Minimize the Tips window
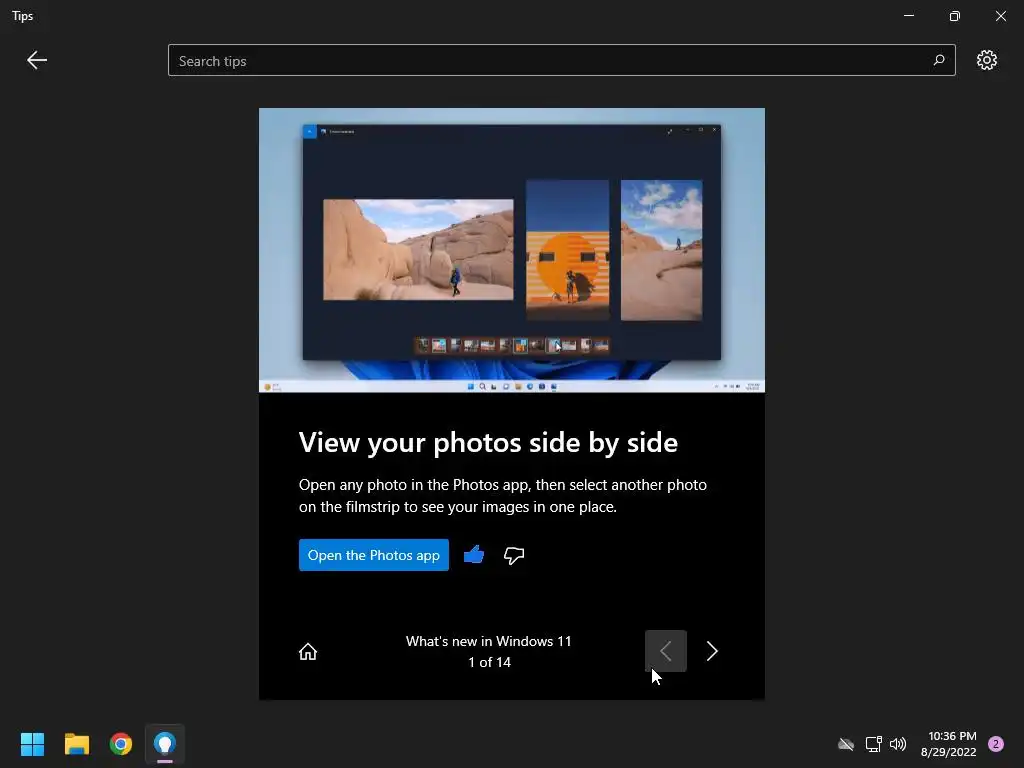1024x768 pixels. tap(908, 16)
